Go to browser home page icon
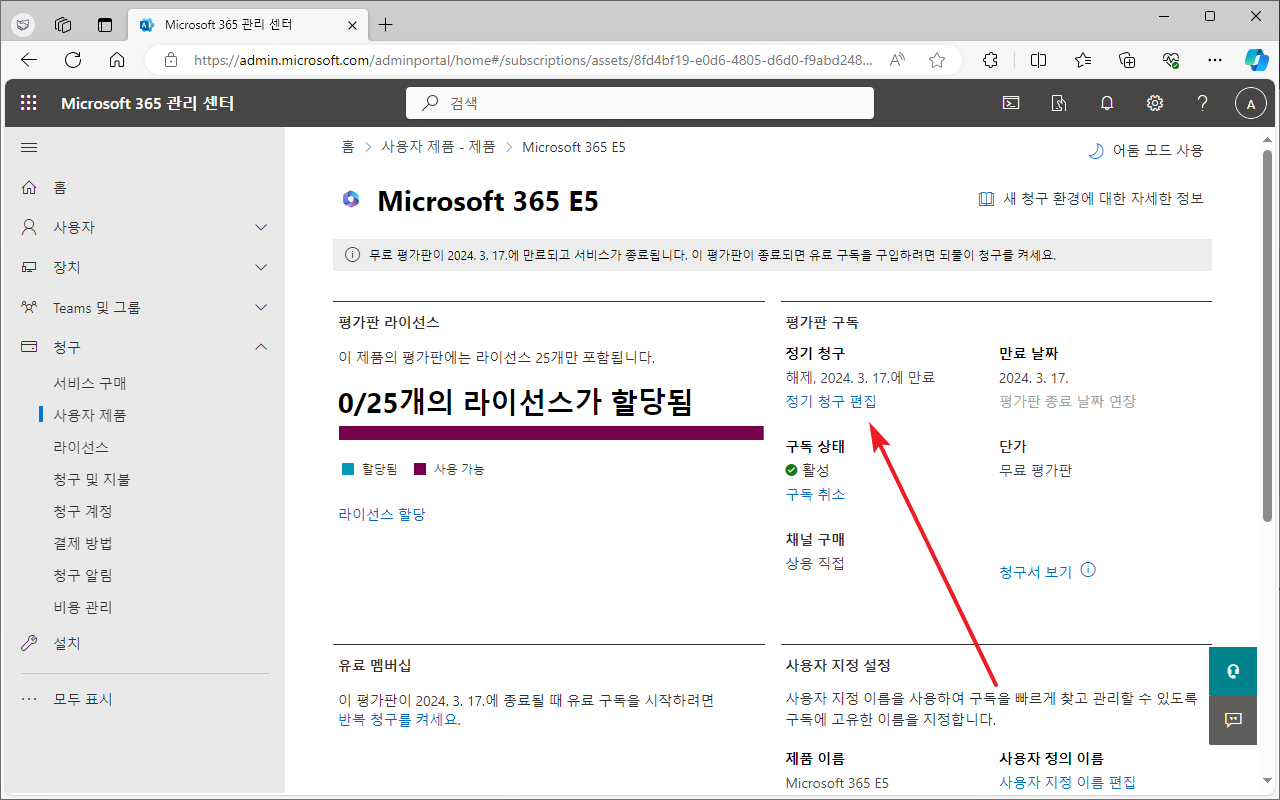 117,60
